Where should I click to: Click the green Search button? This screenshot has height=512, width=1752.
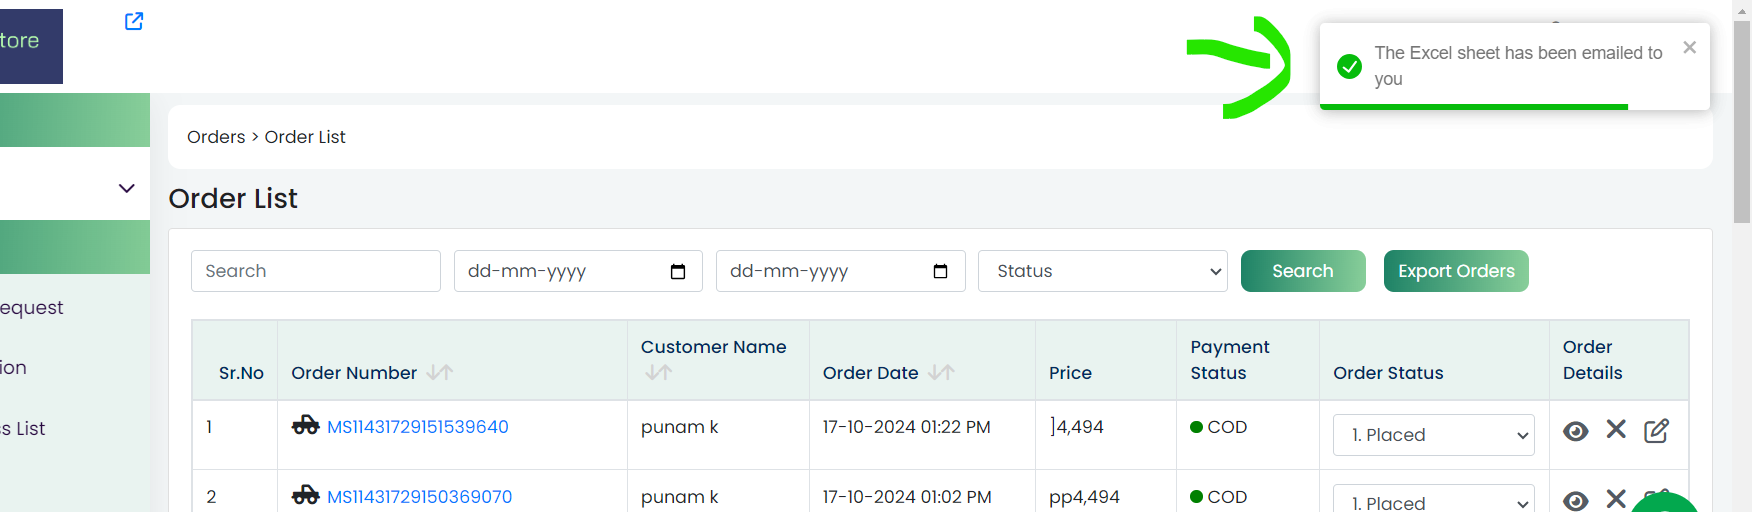(x=1303, y=271)
